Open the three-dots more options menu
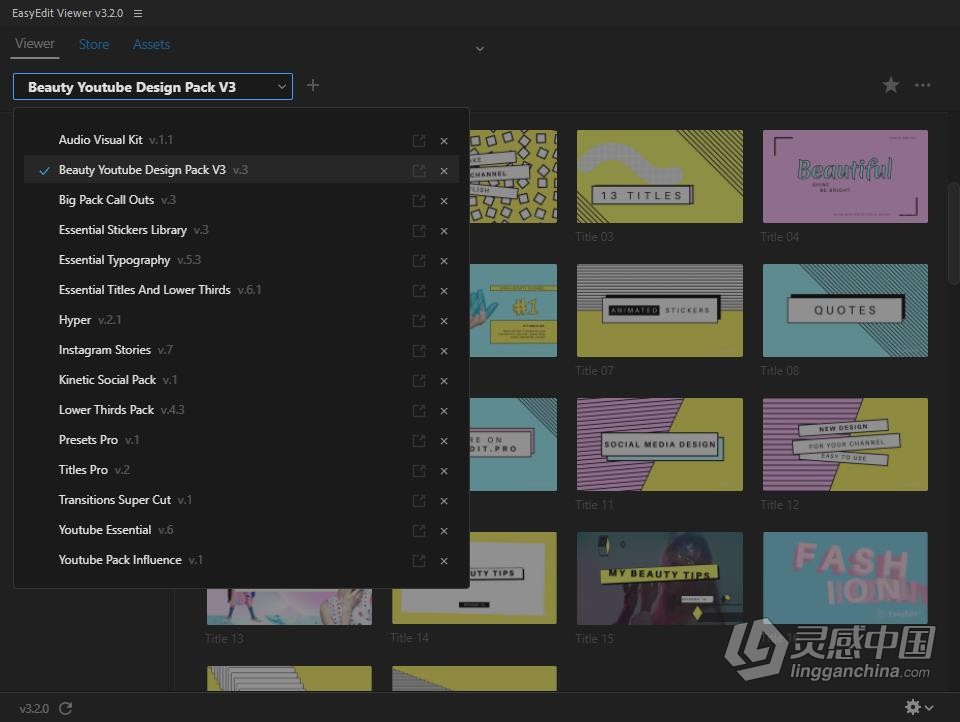Image resolution: width=960 pixels, height=722 pixels. pos(923,85)
